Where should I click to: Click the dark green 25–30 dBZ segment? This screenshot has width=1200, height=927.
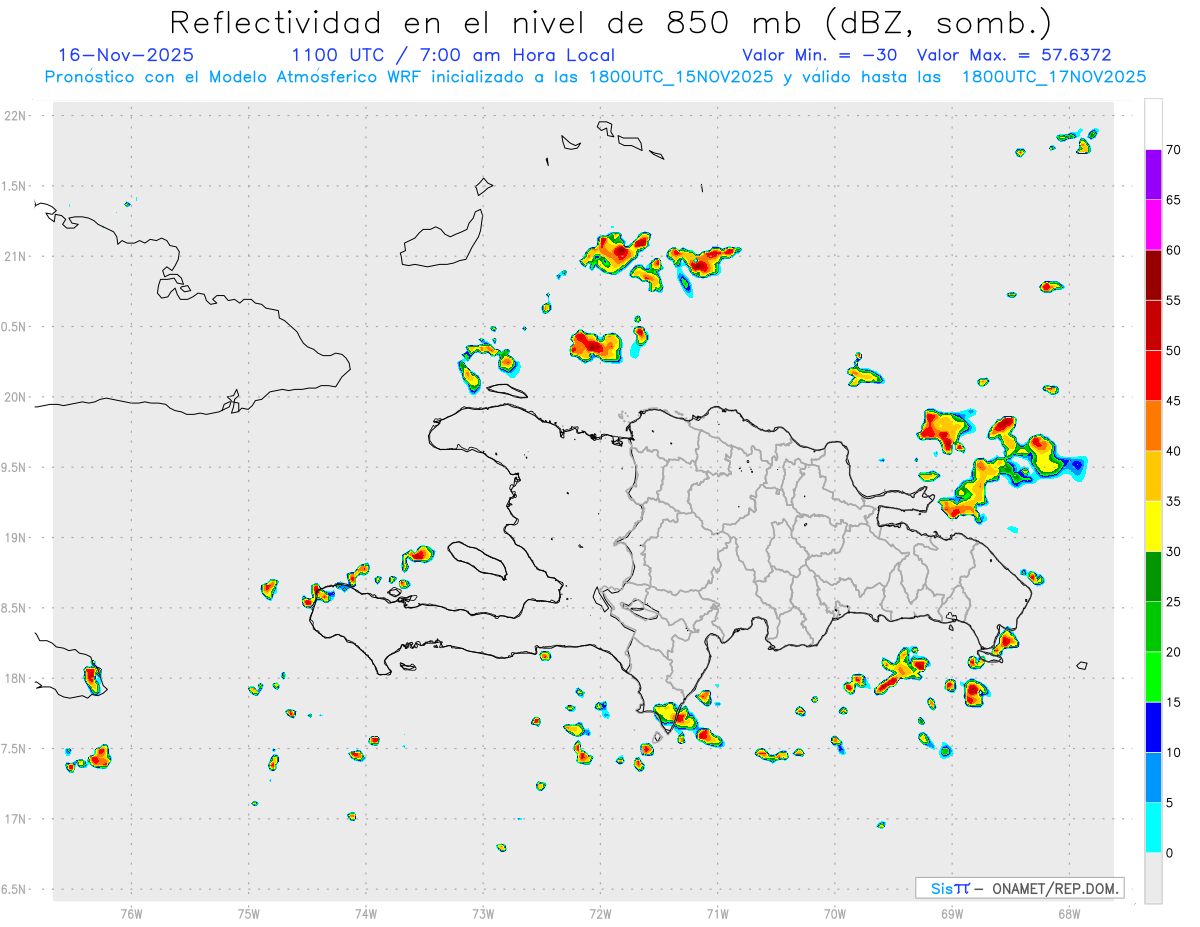pyautogui.click(x=1153, y=577)
